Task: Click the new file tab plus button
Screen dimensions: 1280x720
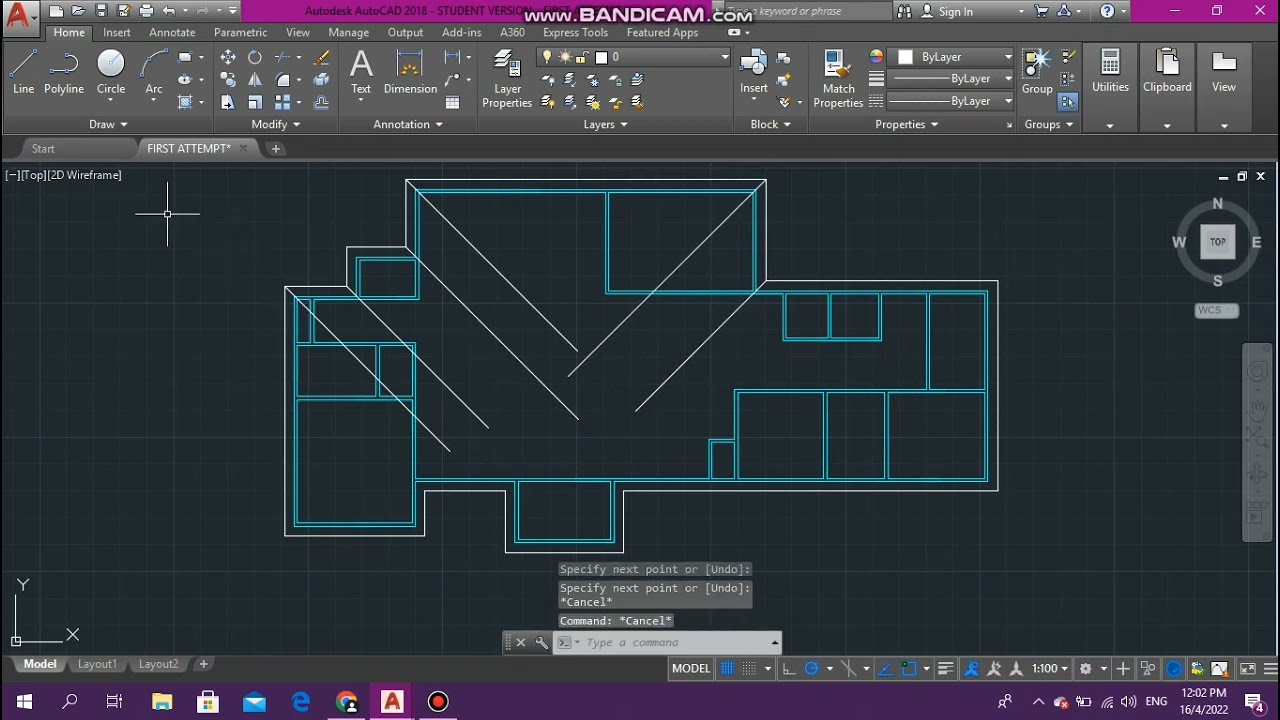Action: pos(276,148)
